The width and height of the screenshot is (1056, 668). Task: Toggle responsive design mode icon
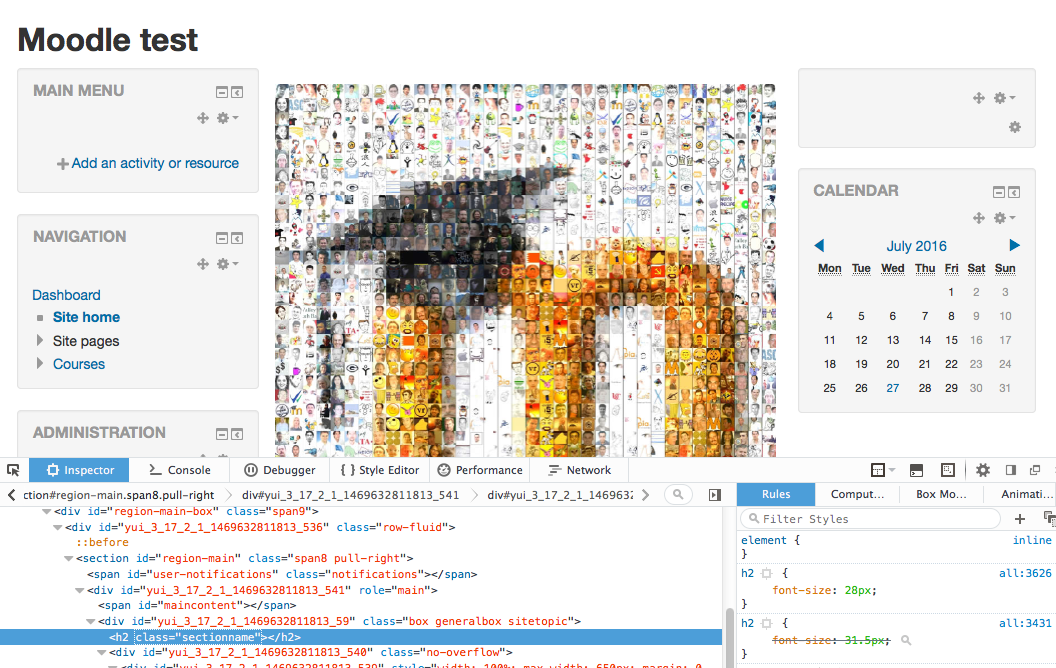click(948, 470)
